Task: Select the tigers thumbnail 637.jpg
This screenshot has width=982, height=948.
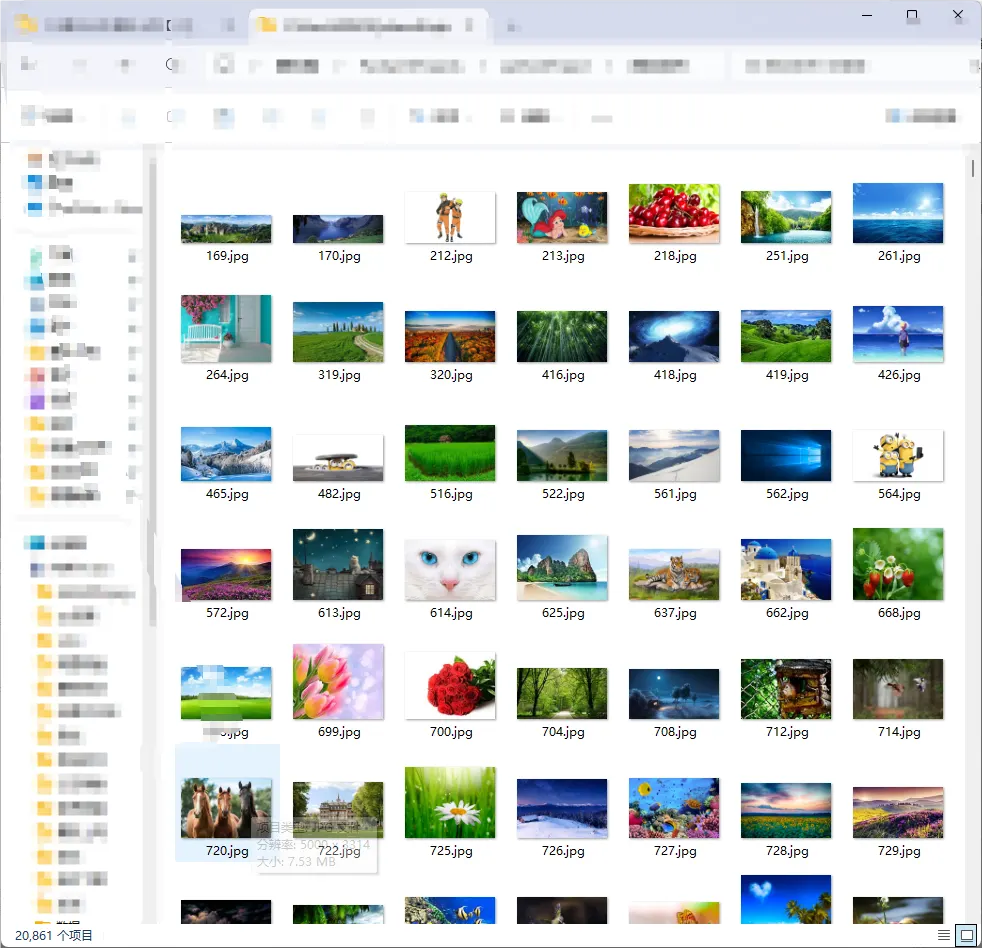Action: (x=674, y=575)
